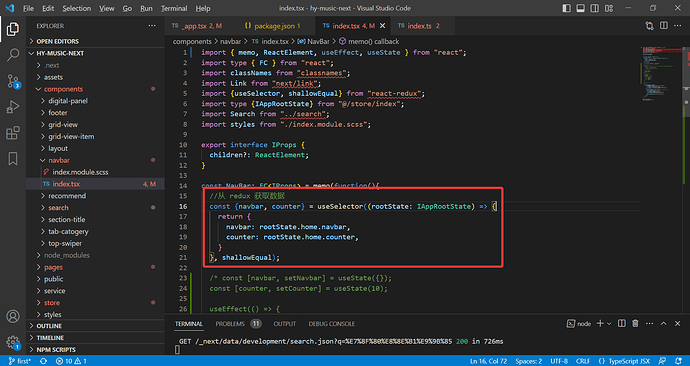Collapse the HY-MUSIC-NEXT section

tap(95, 53)
